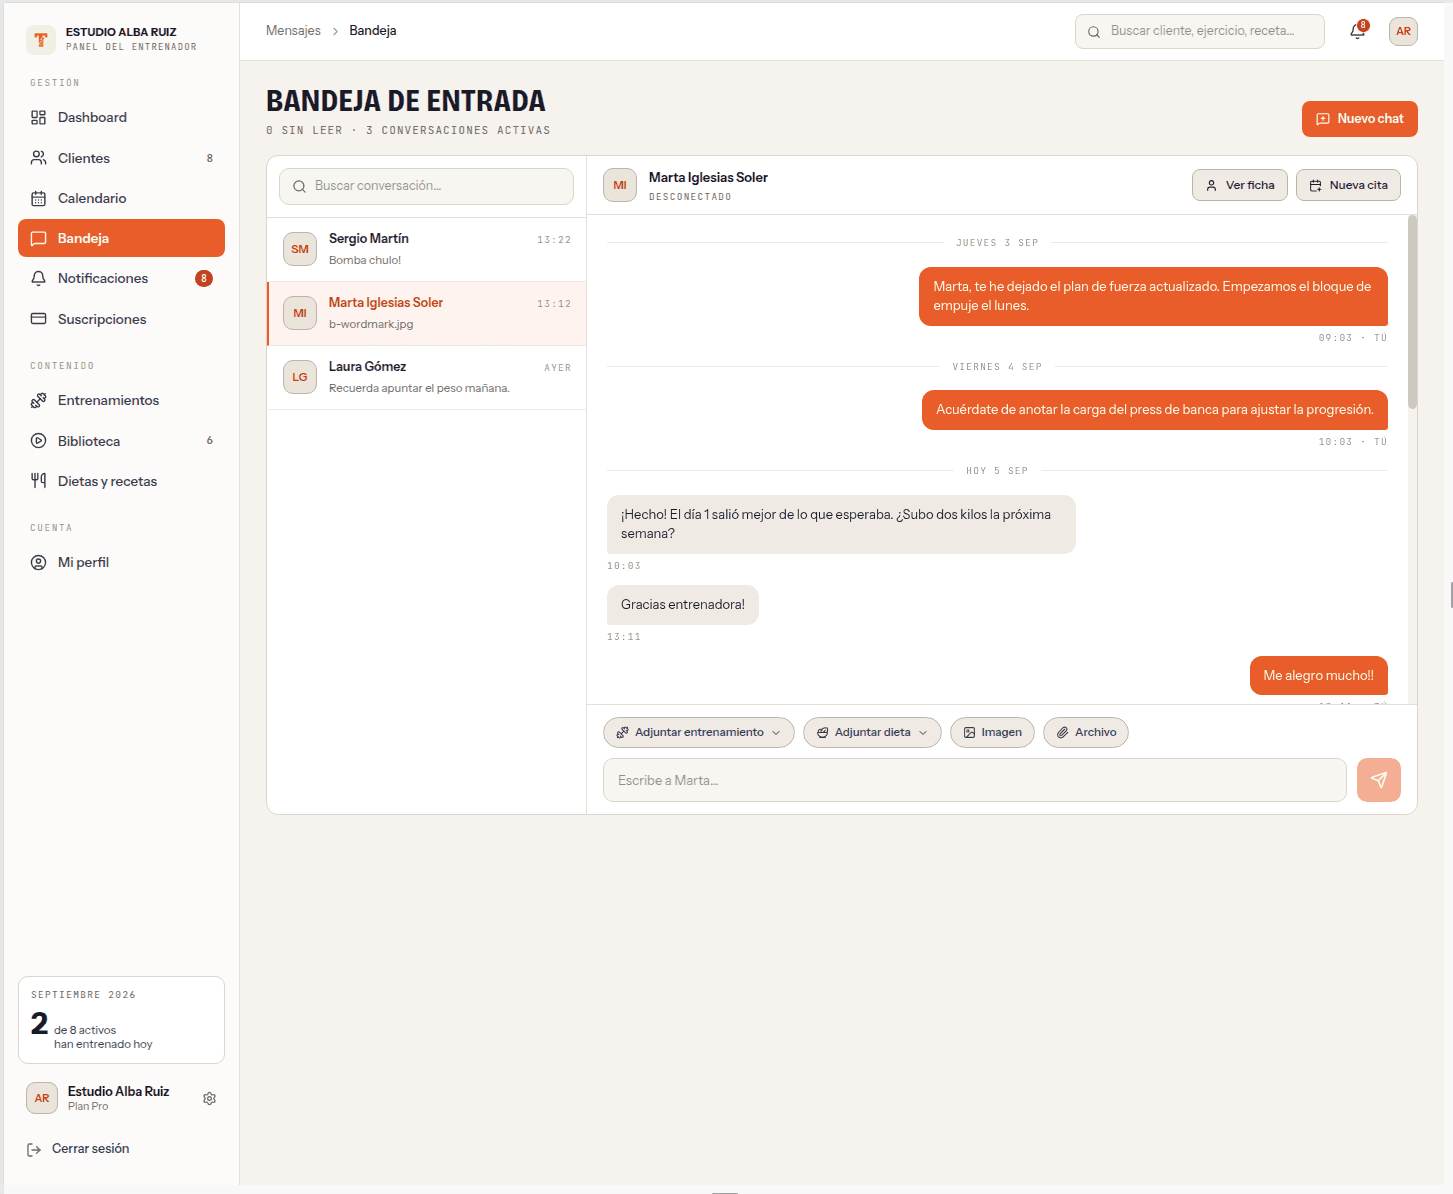Click Marta's MI avatar in chat header
1453x1194 pixels.
click(x=620, y=185)
